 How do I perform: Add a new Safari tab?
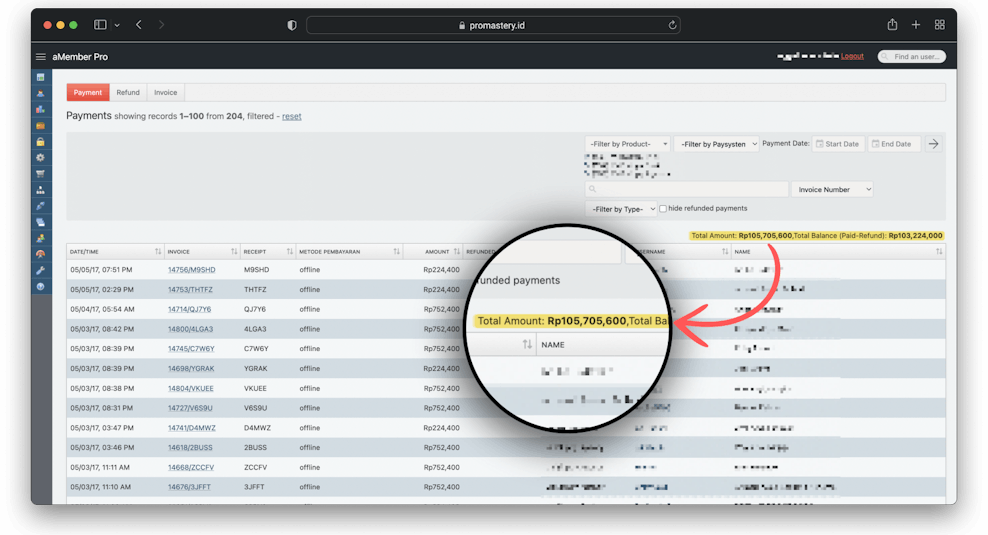[916, 25]
